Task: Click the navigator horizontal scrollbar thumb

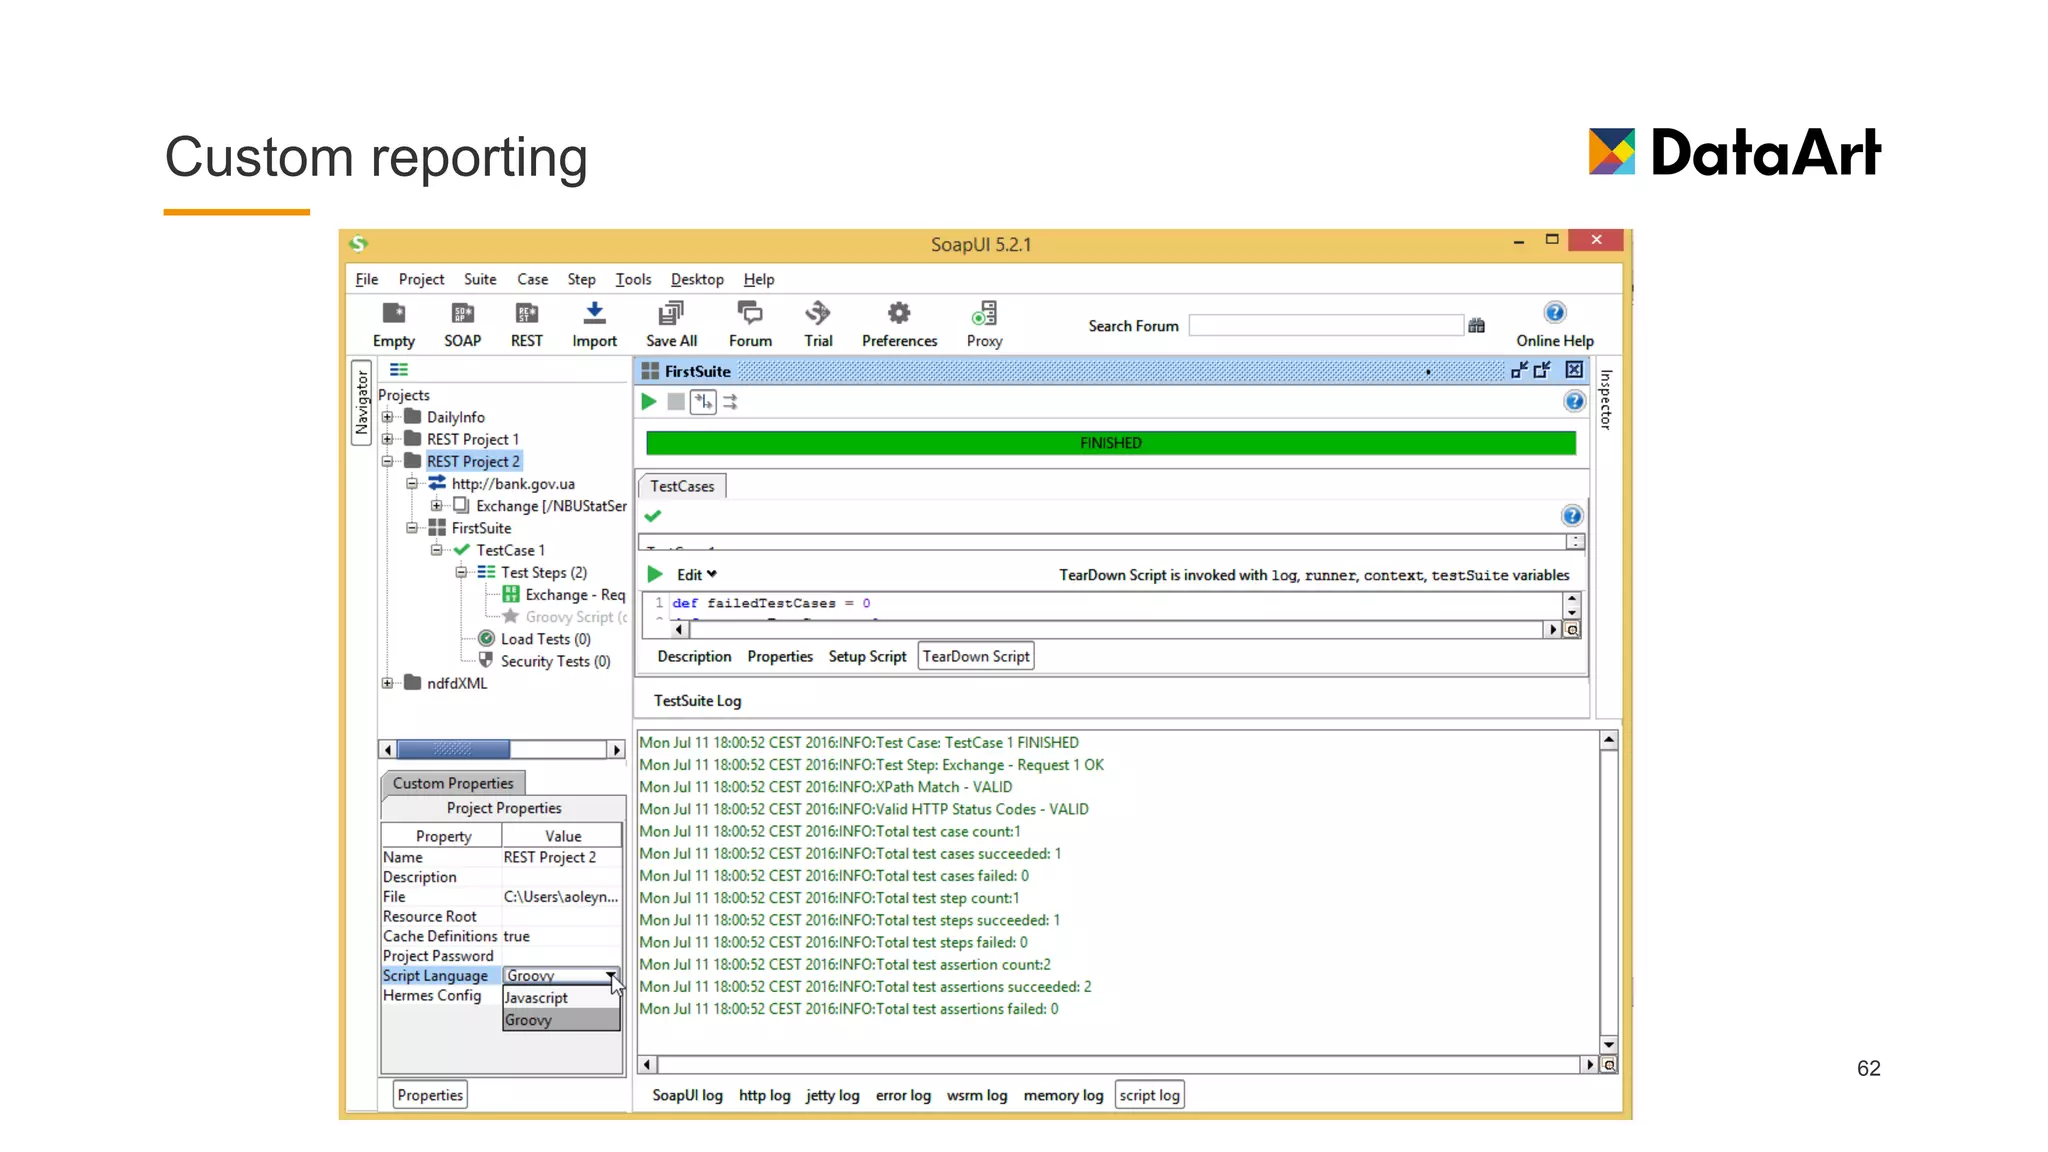Action: (453, 749)
